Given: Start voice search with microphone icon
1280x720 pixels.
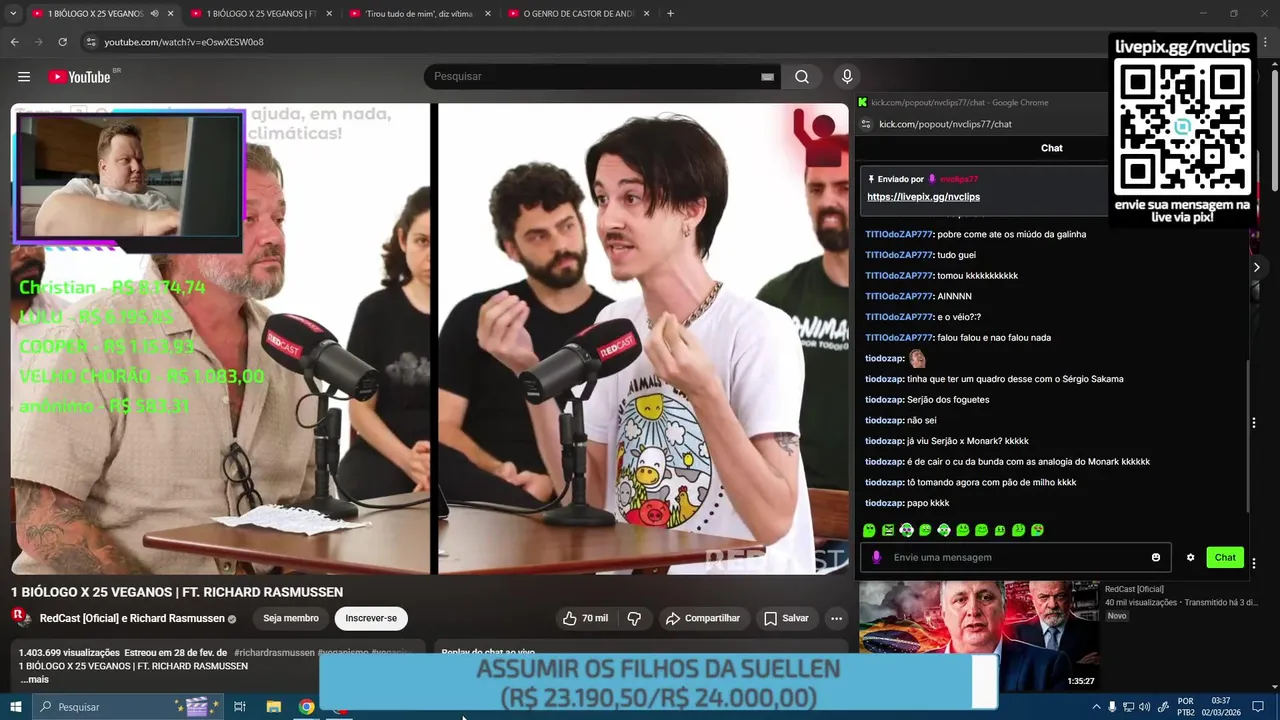Looking at the screenshot, I should tap(847, 77).
